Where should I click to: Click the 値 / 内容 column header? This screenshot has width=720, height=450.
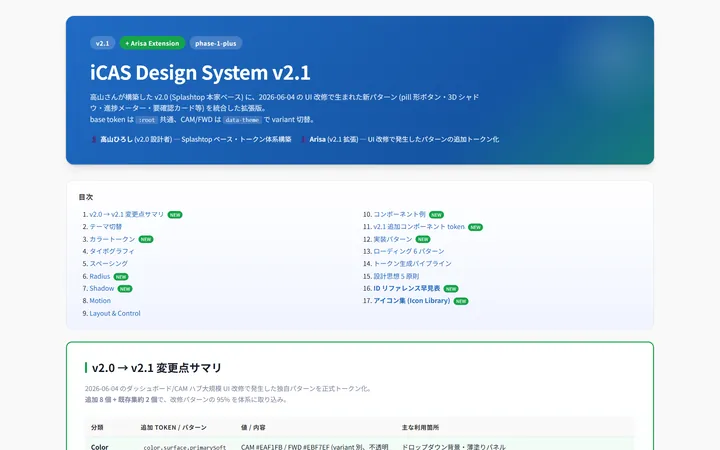tap(253, 428)
